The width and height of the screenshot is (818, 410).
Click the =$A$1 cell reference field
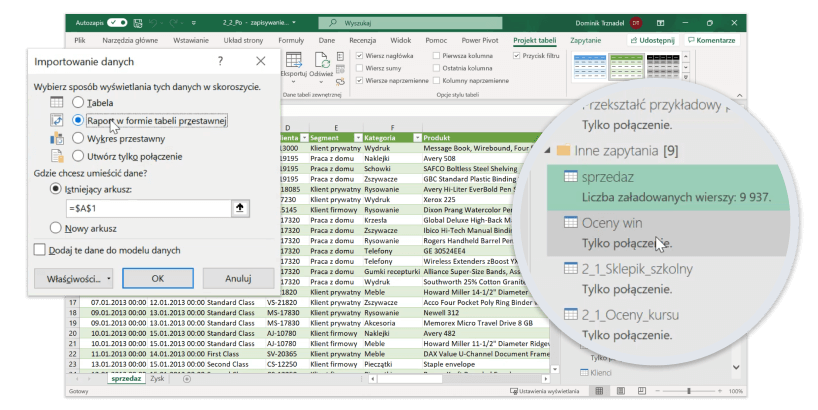point(148,208)
